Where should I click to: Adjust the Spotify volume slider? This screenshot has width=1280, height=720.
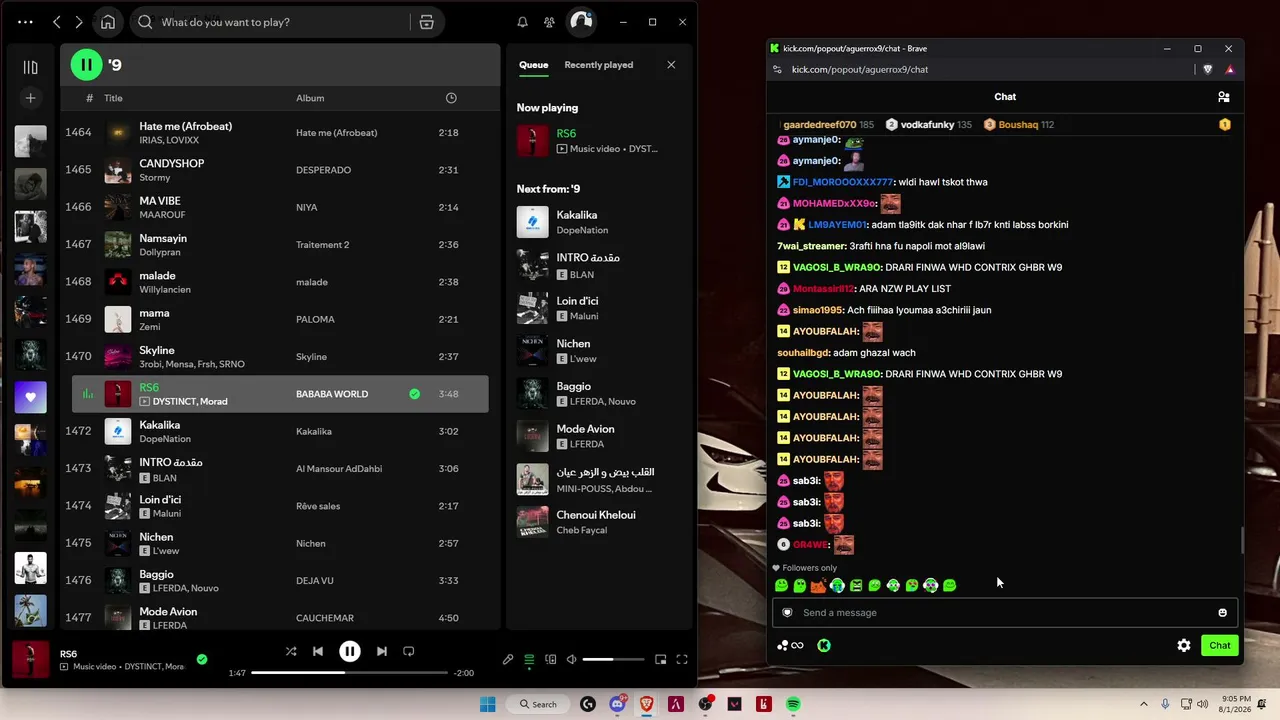coord(614,659)
